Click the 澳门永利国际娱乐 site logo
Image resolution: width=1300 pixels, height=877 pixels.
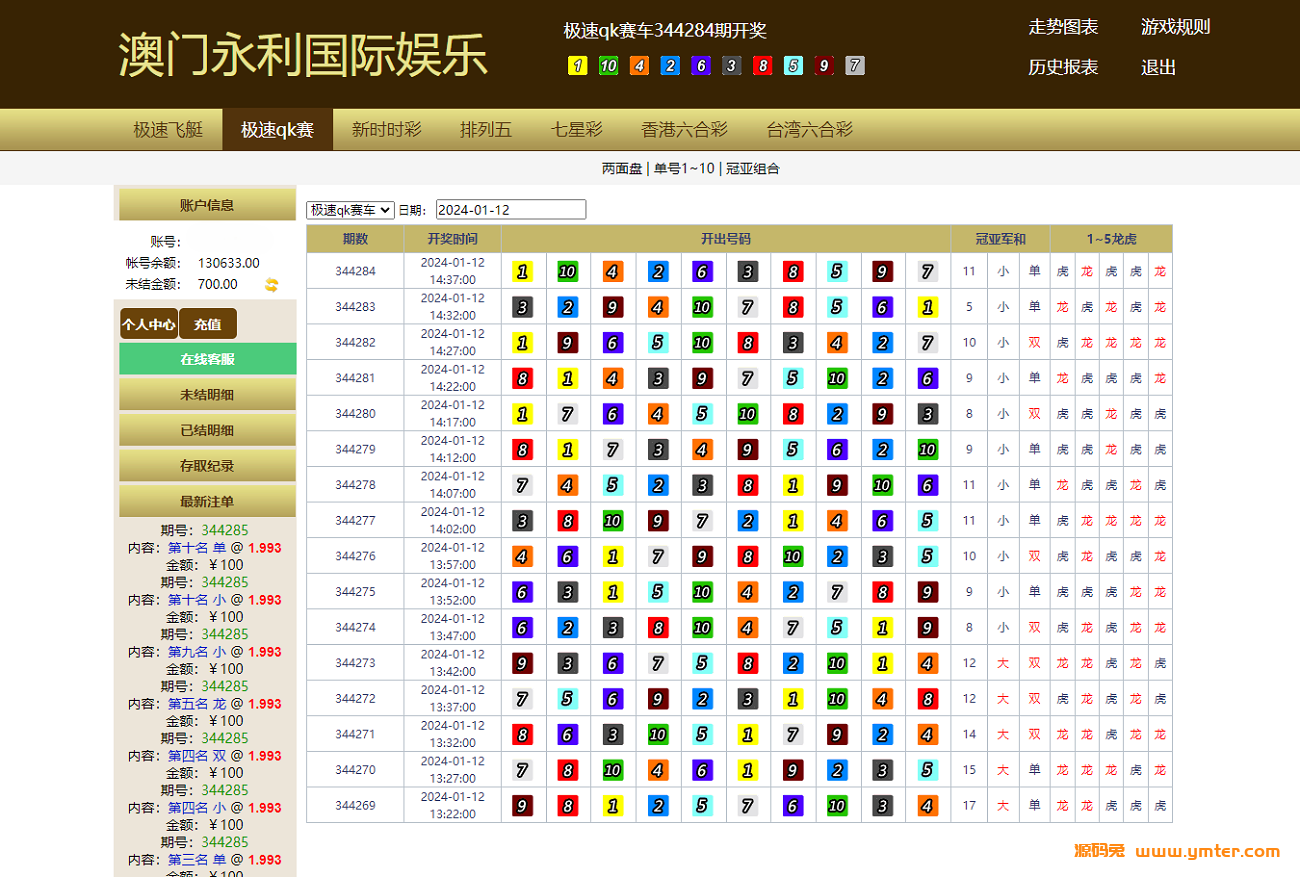[304, 55]
